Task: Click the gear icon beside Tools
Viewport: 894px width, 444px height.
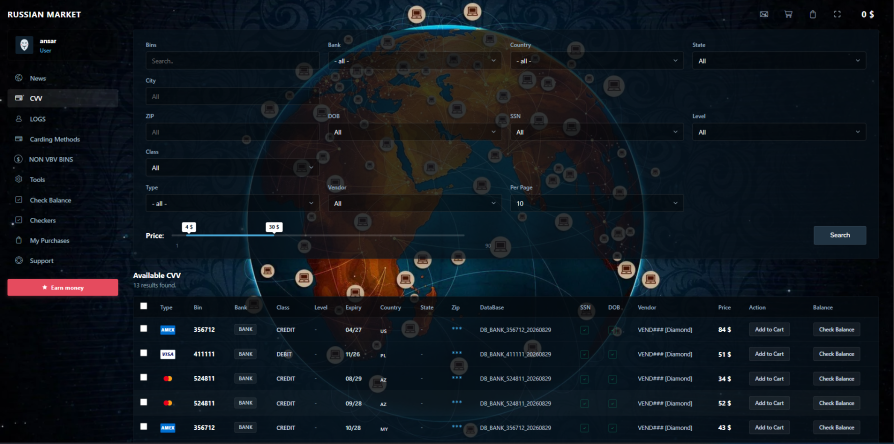Action: point(19,180)
